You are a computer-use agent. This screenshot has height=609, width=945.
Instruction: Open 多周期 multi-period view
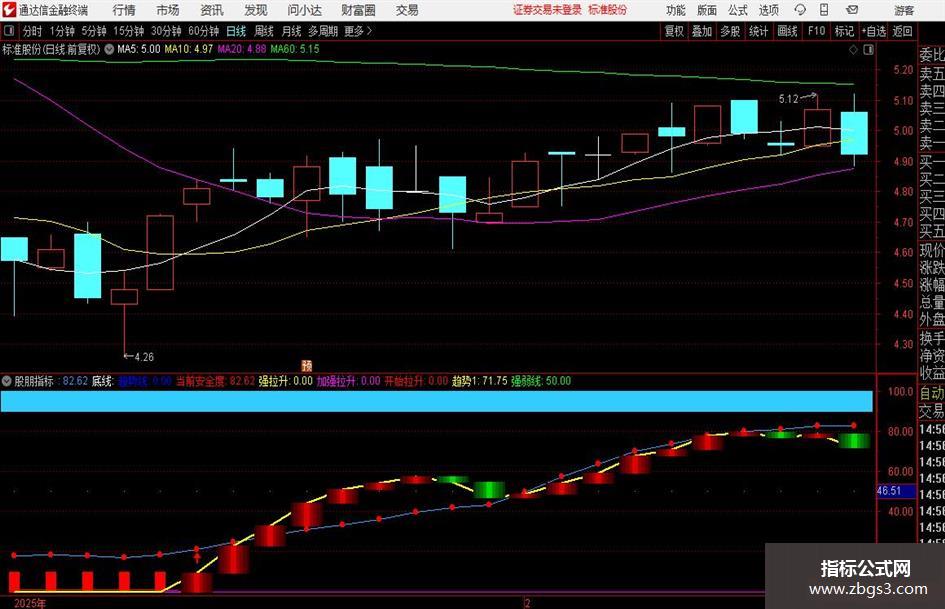click(x=323, y=31)
